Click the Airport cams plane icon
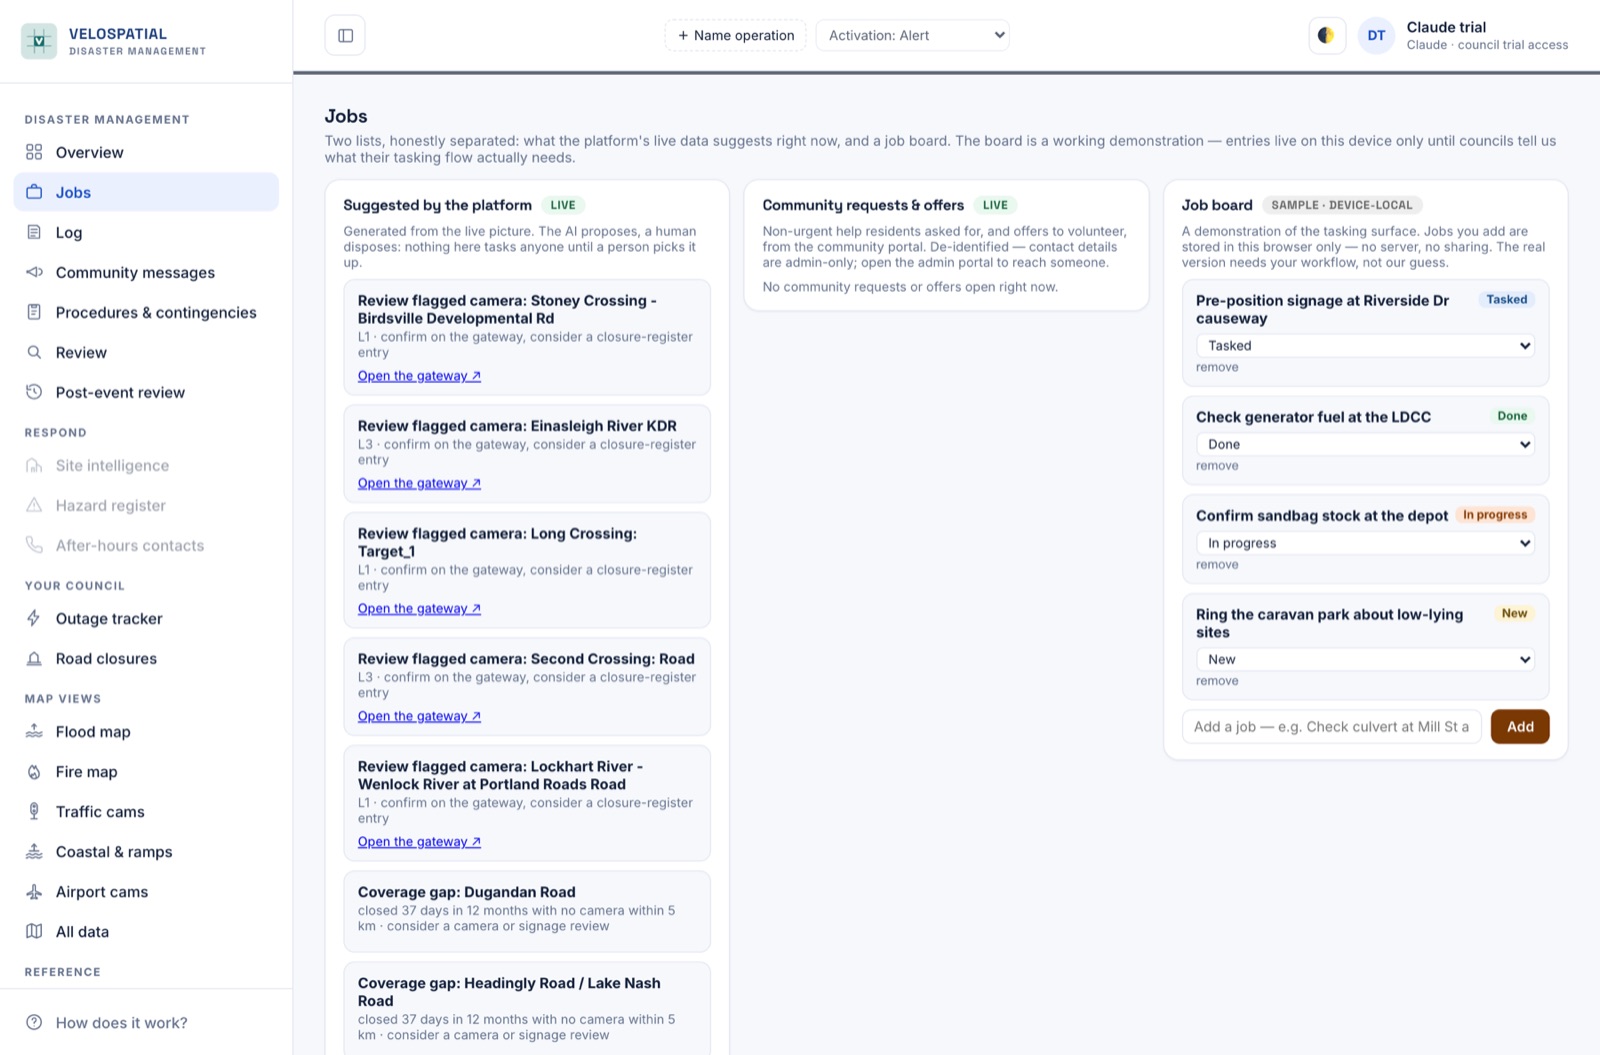This screenshot has width=1600, height=1055. coord(34,891)
